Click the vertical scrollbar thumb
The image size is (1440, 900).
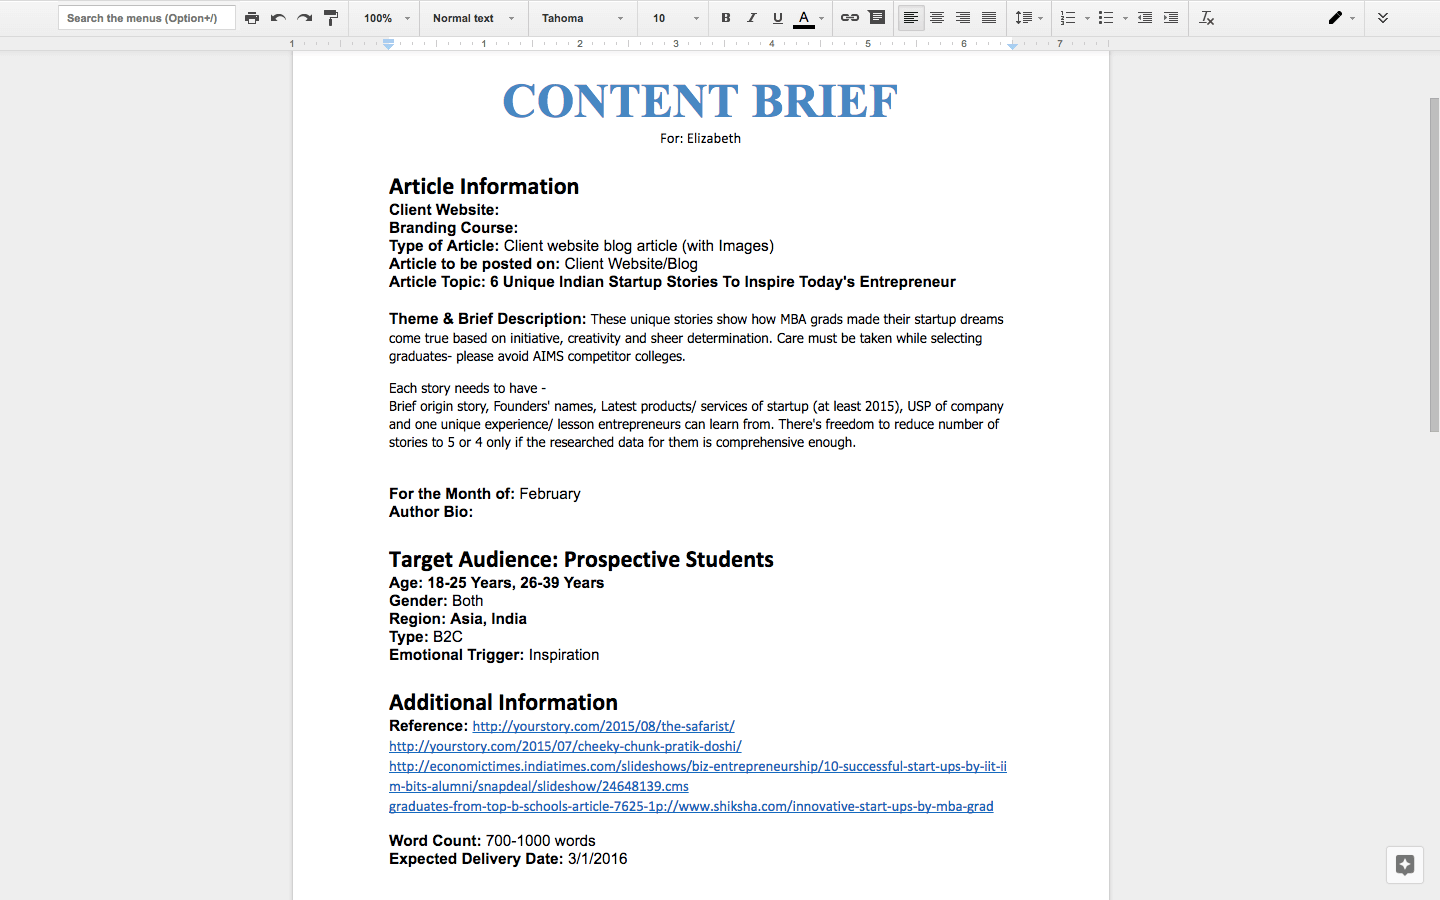pyautogui.click(x=1434, y=265)
